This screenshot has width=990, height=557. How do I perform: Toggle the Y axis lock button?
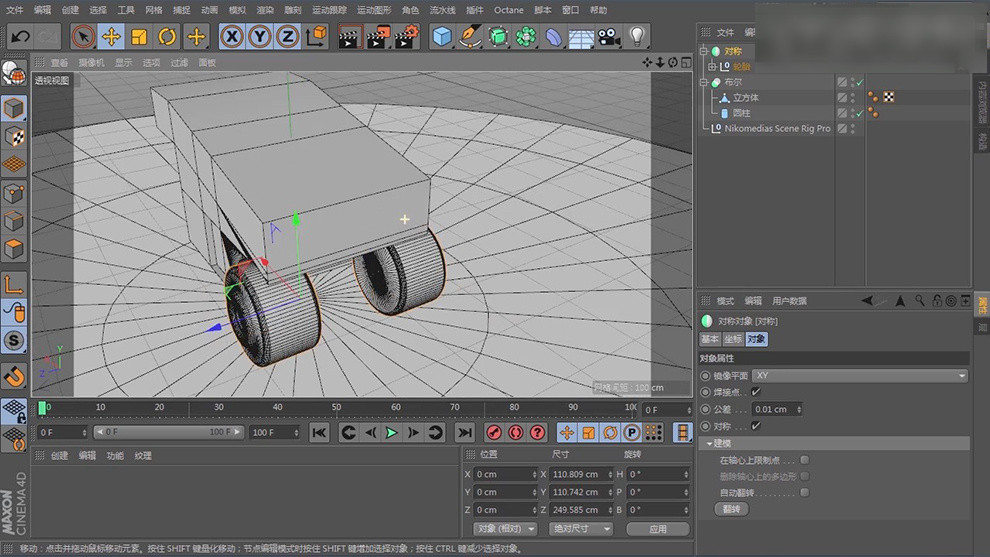(260, 37)
